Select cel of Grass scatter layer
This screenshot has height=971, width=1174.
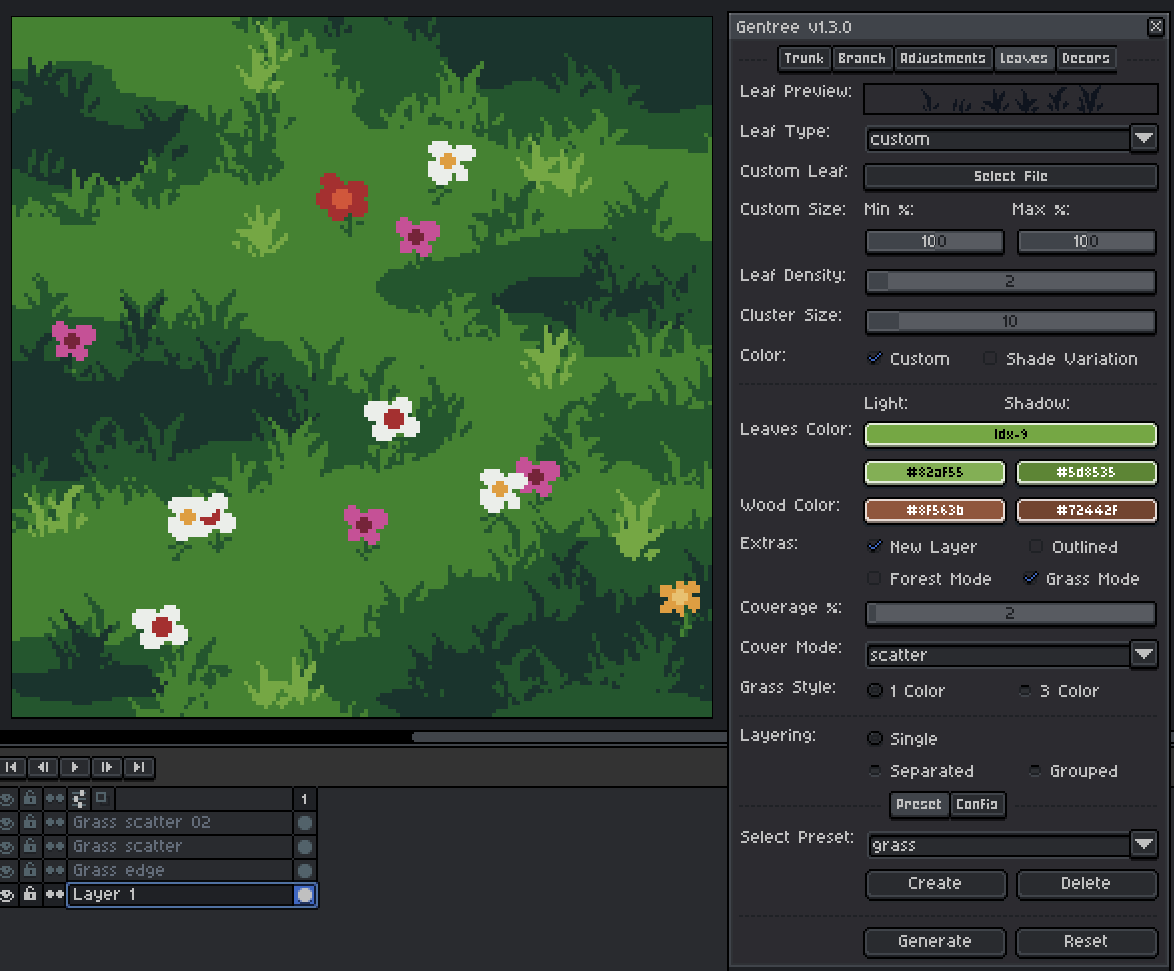[x=305, y=847]
